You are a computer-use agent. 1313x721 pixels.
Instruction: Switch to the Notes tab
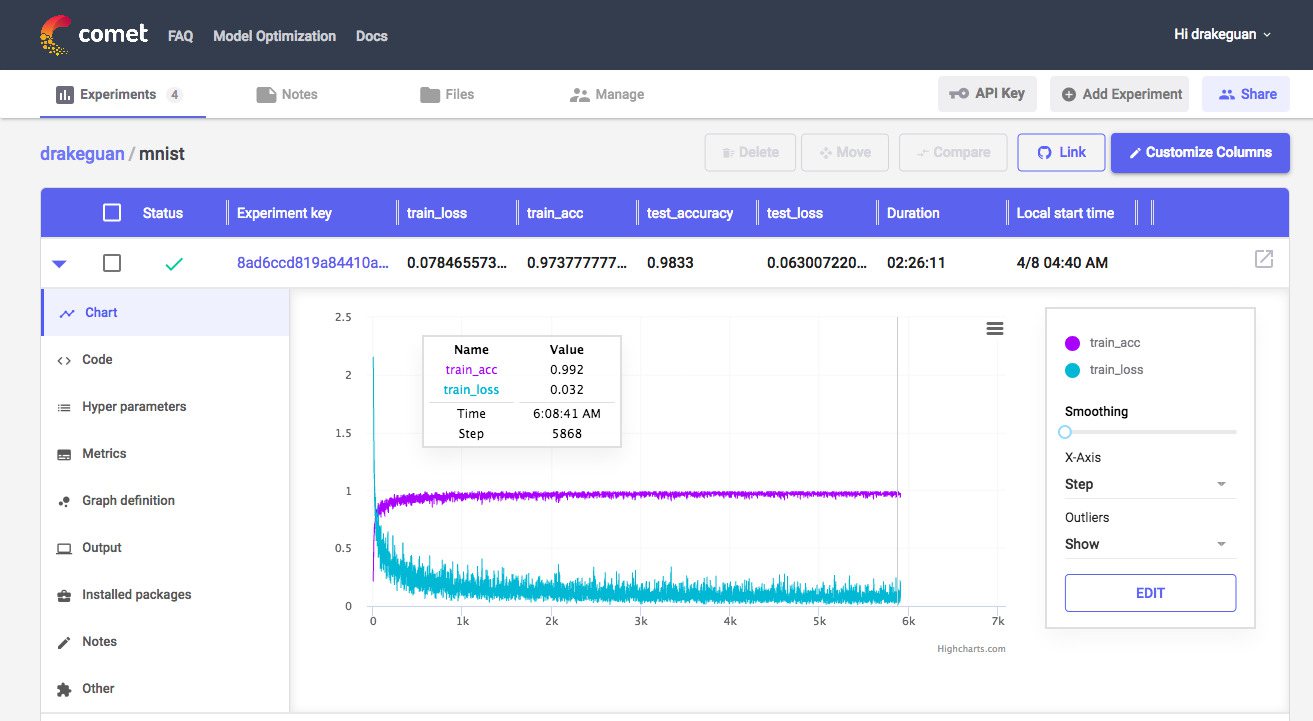pyautogui.click(x=287, y=94)
